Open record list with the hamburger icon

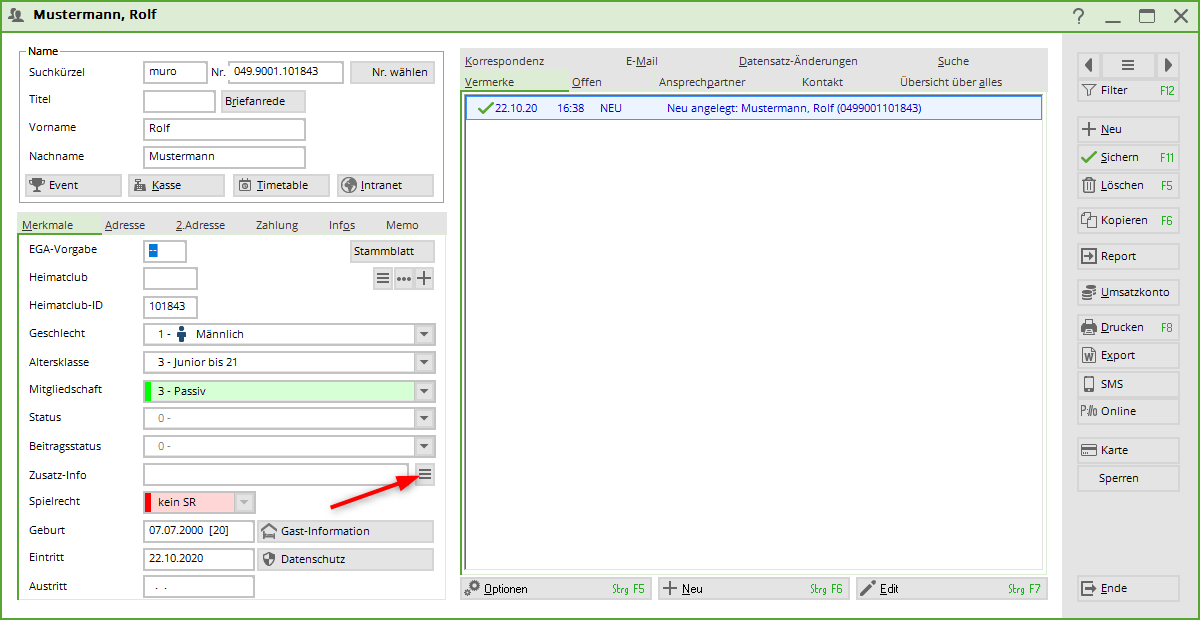tap(1127, 65)
